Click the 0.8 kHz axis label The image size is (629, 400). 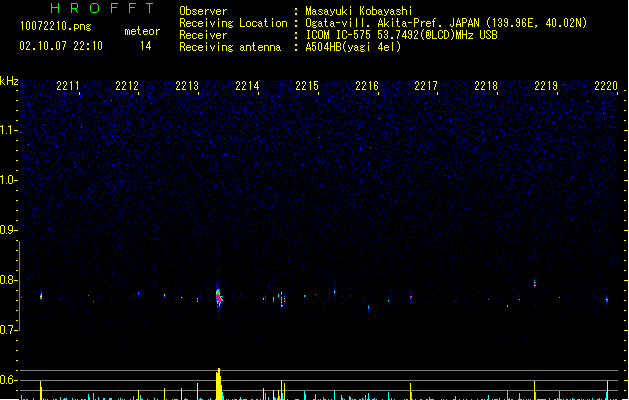point(8,280)
